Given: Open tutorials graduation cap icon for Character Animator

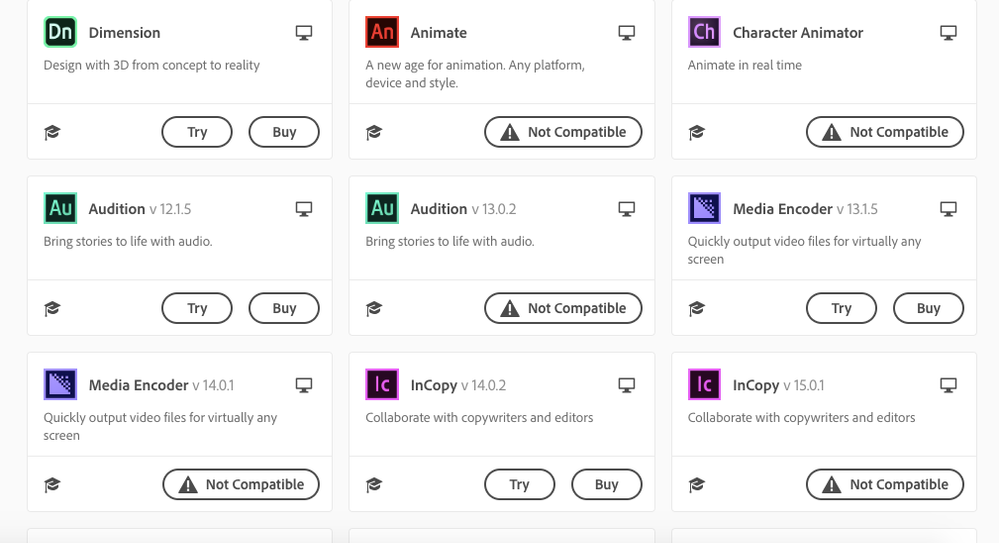Looking at the screenshot, I should (x=696, y=133).
